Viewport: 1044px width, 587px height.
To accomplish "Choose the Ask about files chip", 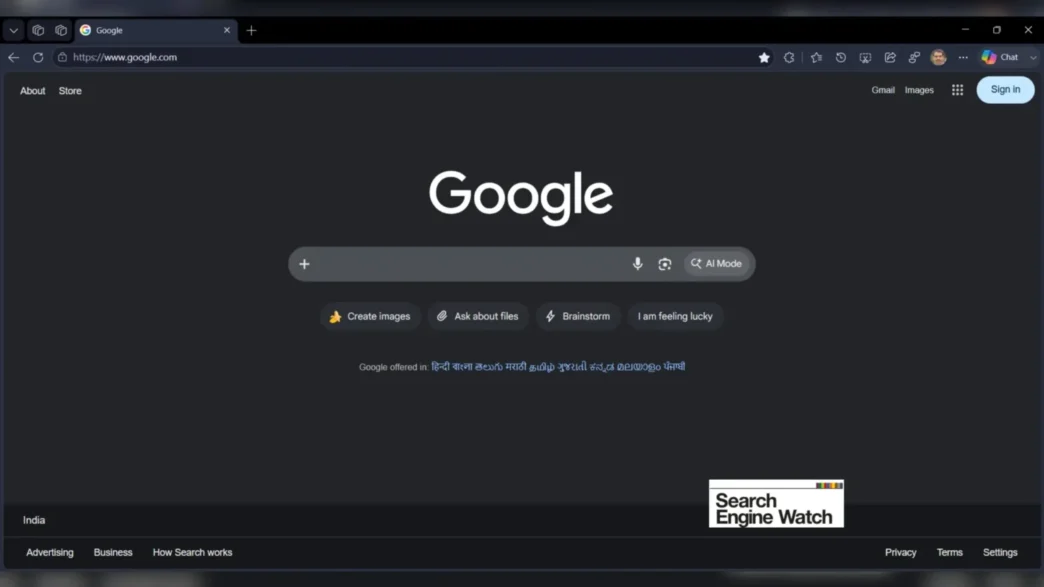I will [x=477, y=316].
